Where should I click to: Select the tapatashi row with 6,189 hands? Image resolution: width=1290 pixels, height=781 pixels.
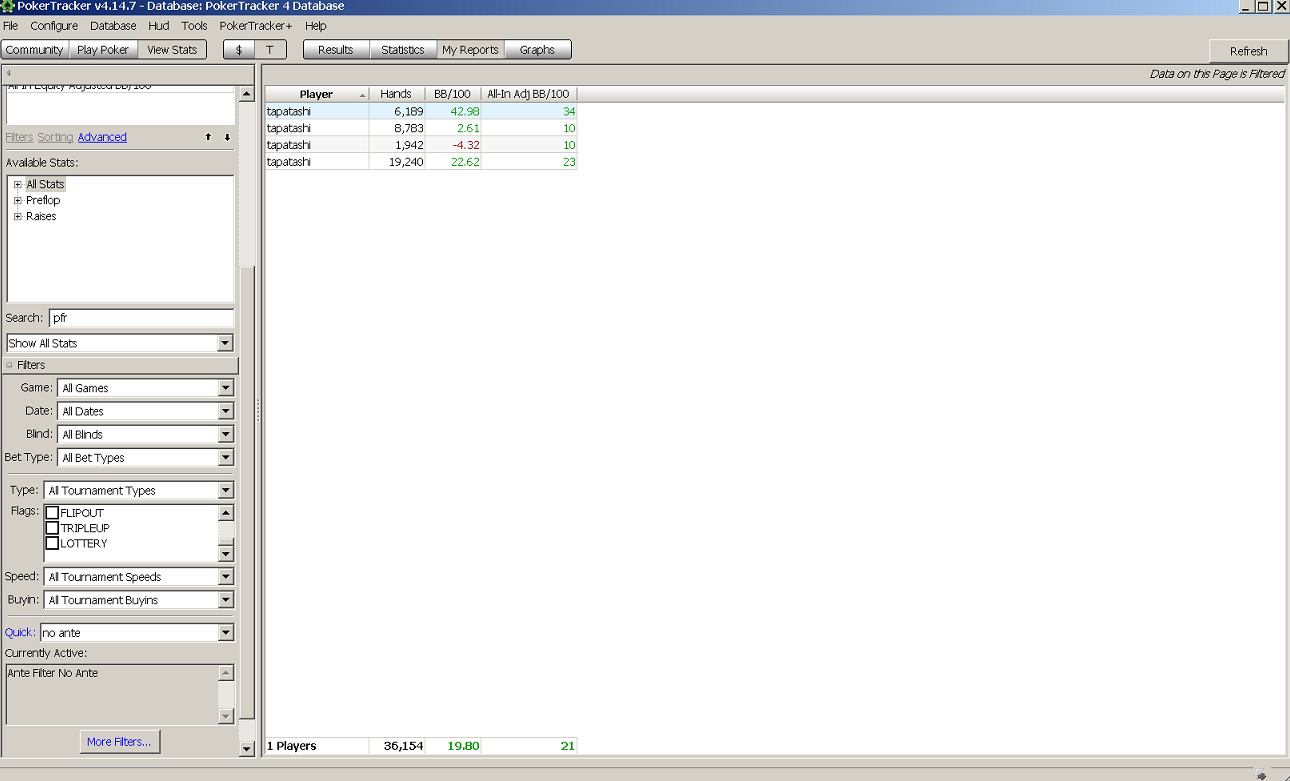click(421, 111)
